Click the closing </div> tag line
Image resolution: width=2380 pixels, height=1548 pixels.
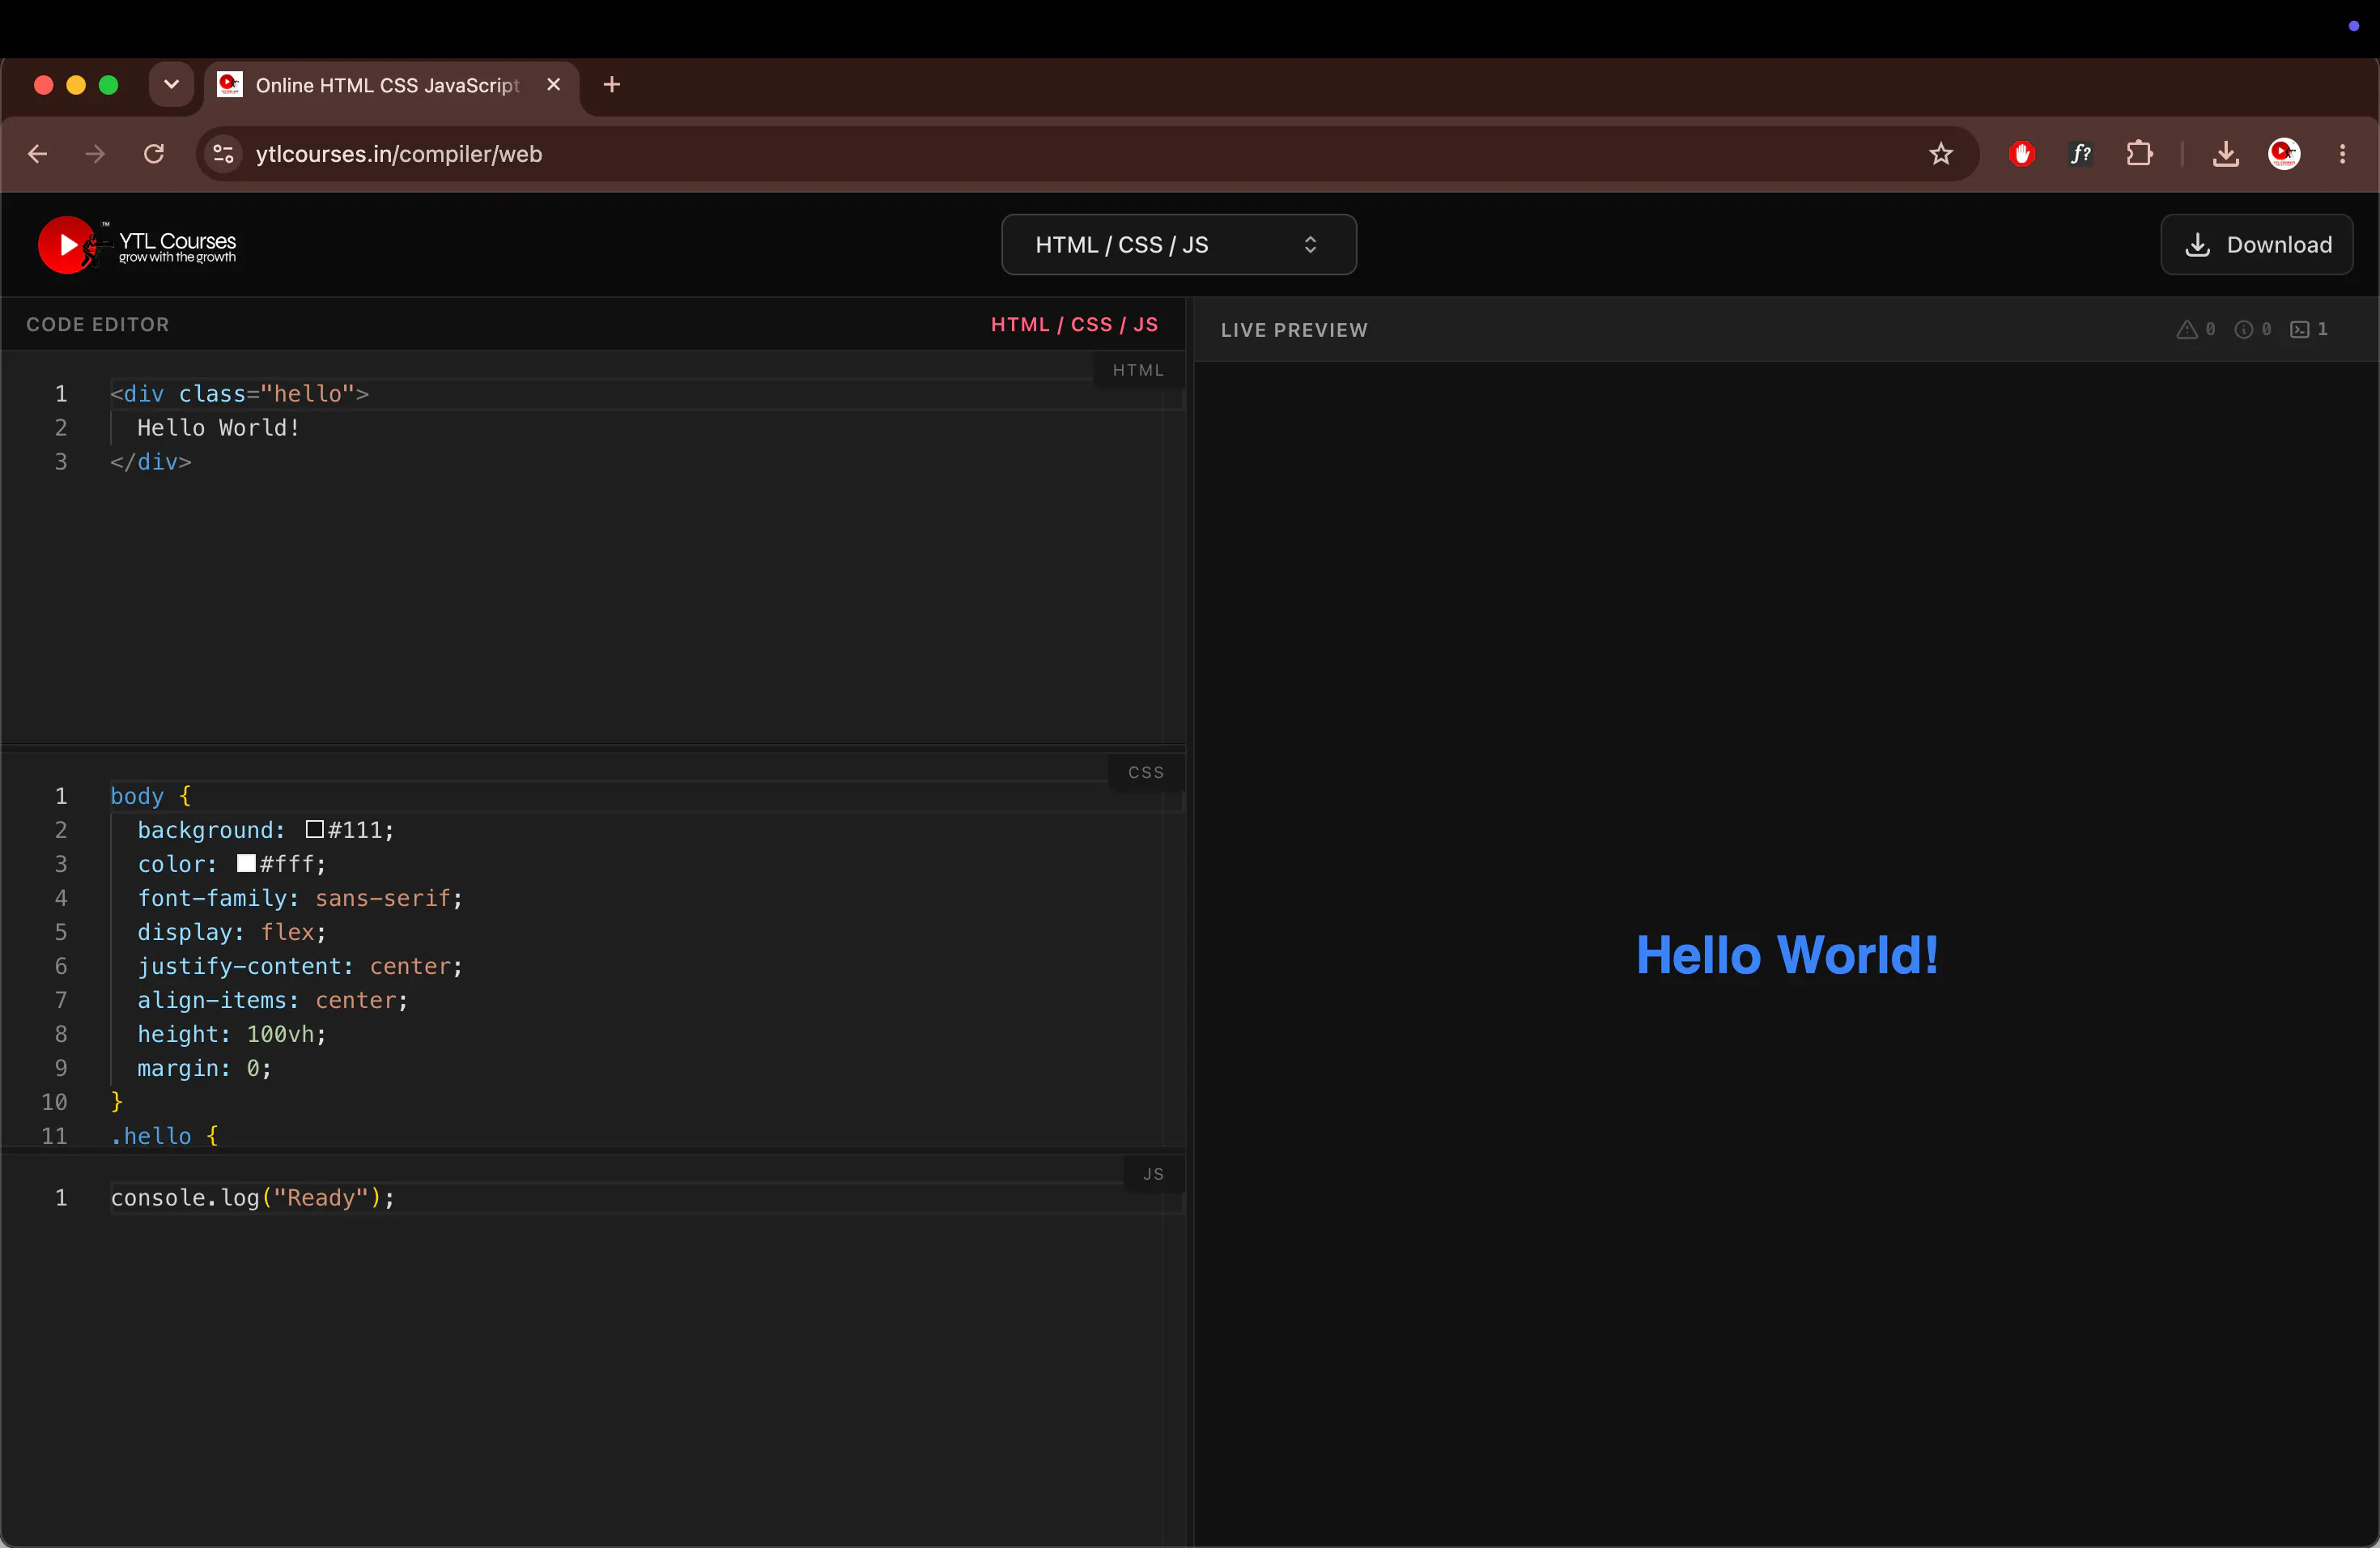pyautogui.click(x=150, y=462)
